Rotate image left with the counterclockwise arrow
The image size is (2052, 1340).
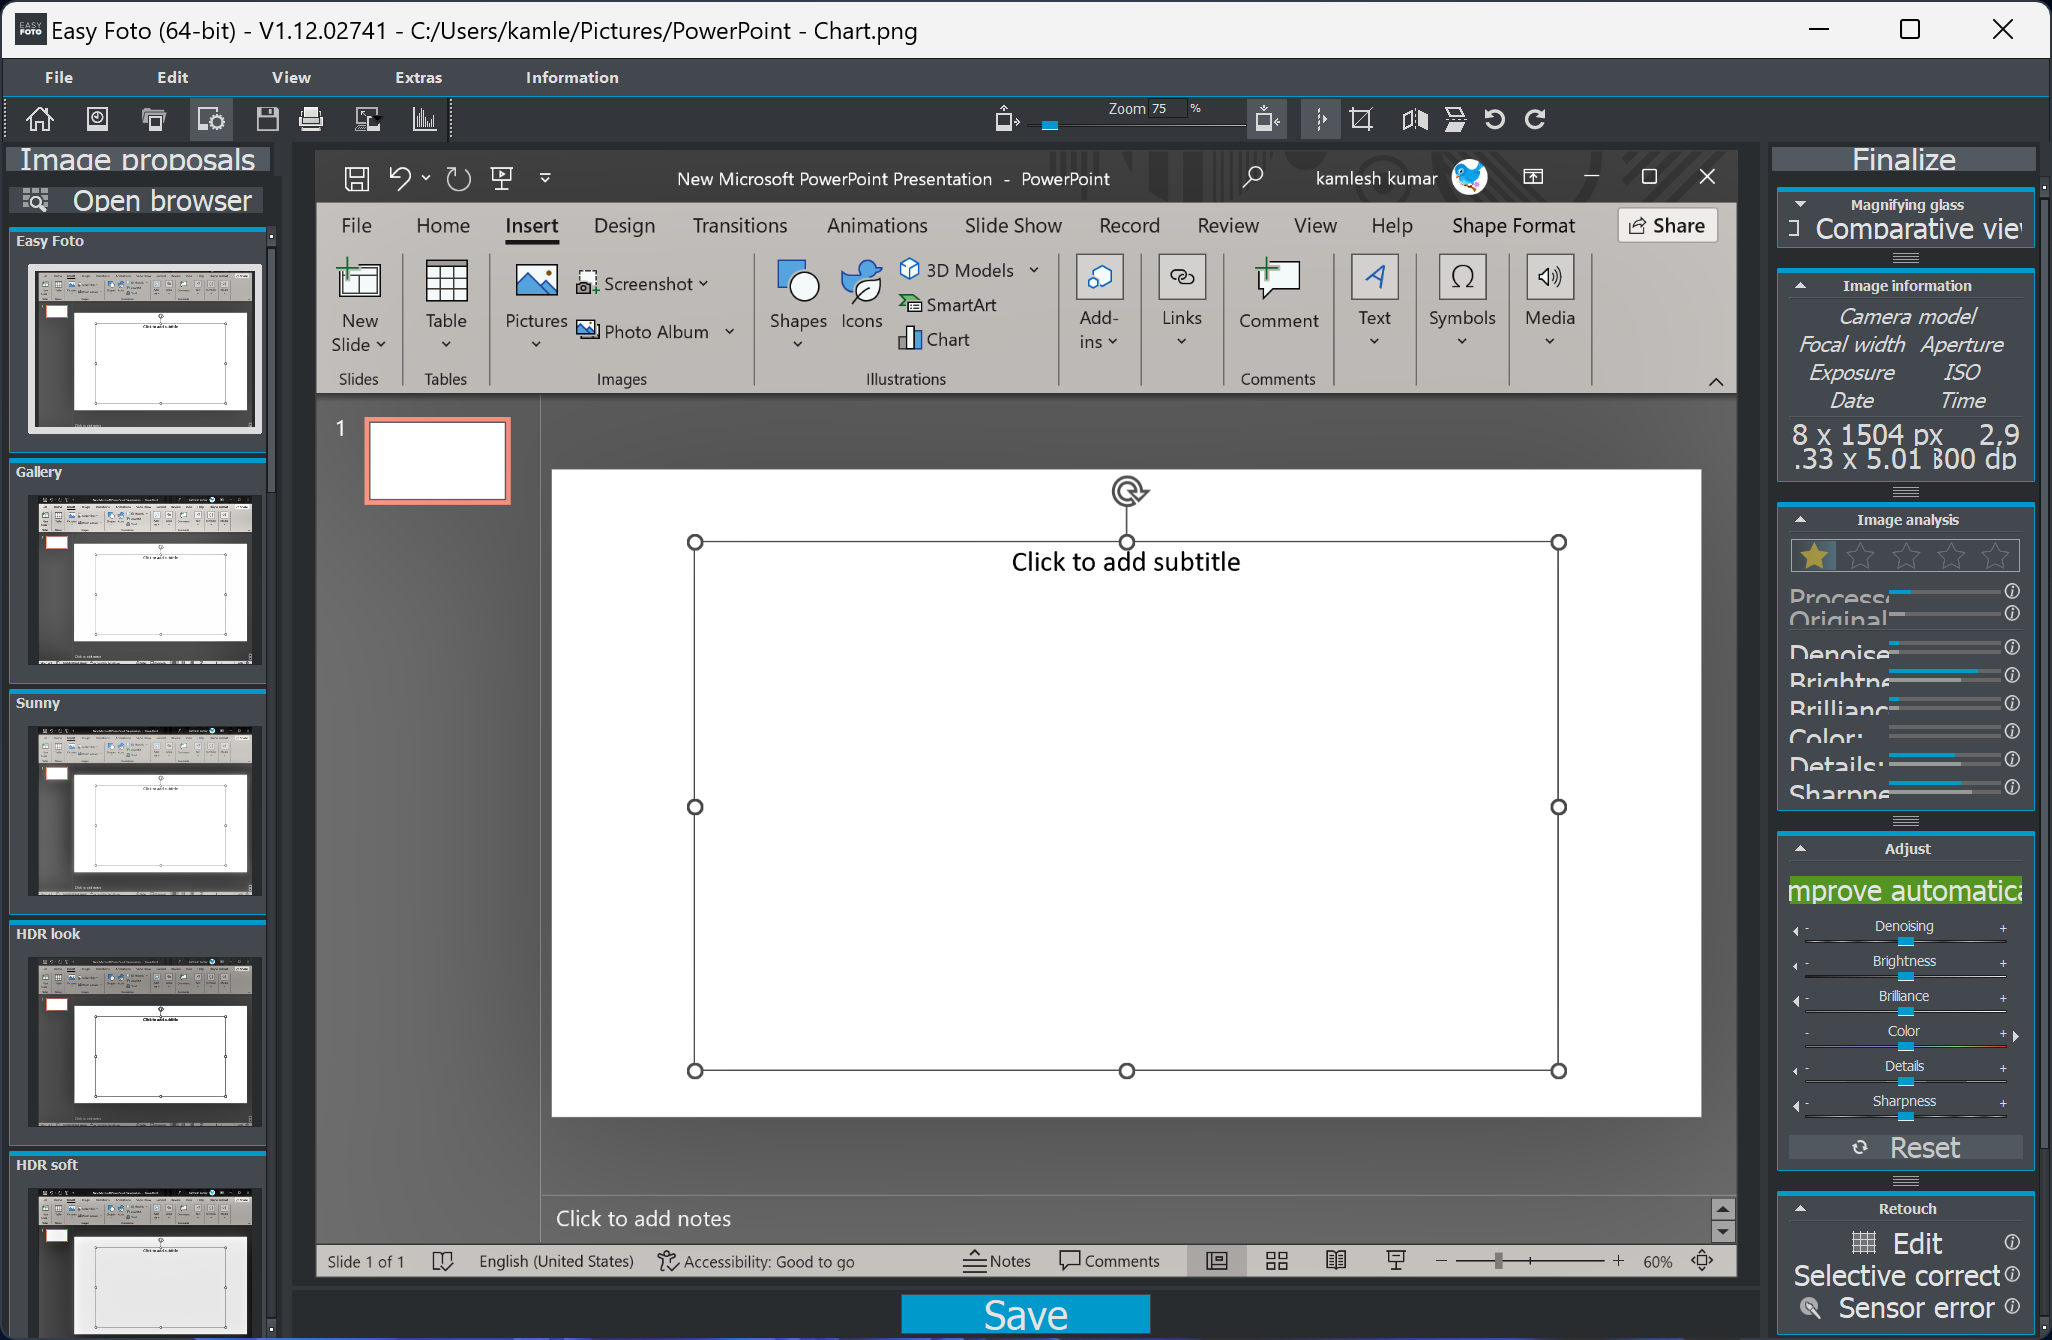tap(1494, 120)
